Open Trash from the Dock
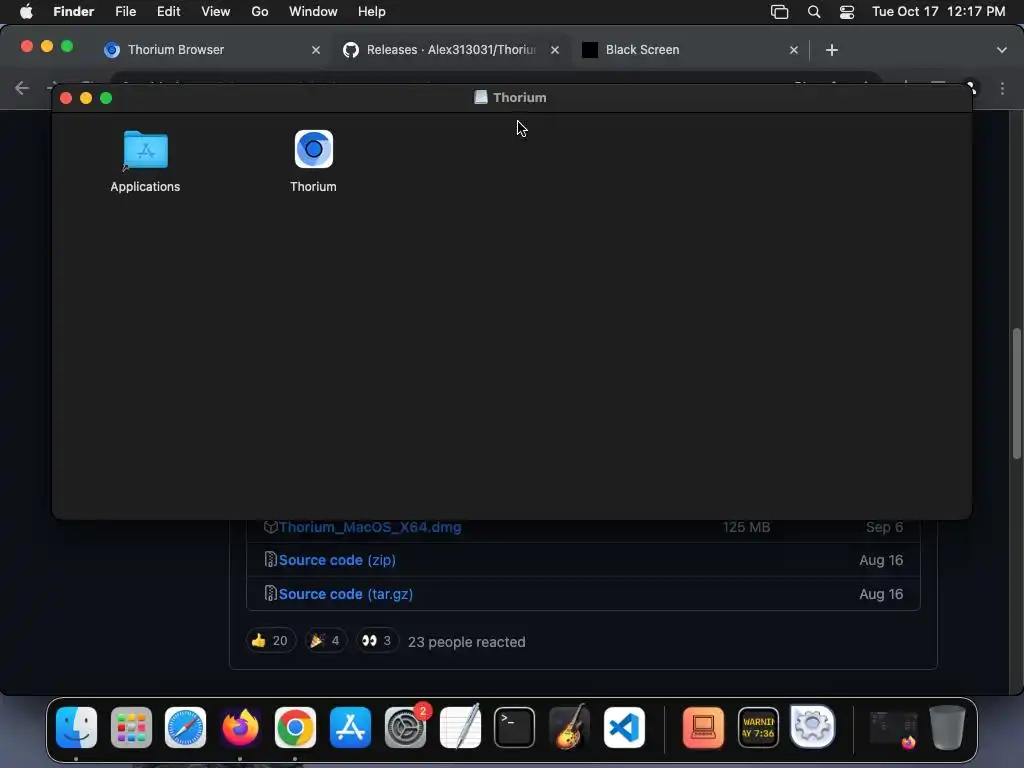This screenshot has height=768, width=1024. point(947,728)
